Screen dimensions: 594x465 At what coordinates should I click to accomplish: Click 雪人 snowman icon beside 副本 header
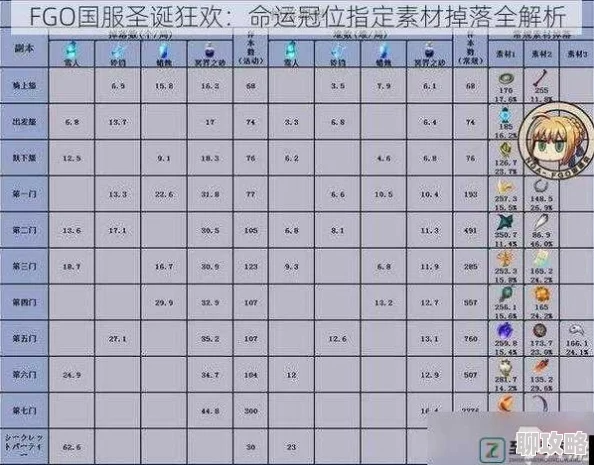click(71, 50)
